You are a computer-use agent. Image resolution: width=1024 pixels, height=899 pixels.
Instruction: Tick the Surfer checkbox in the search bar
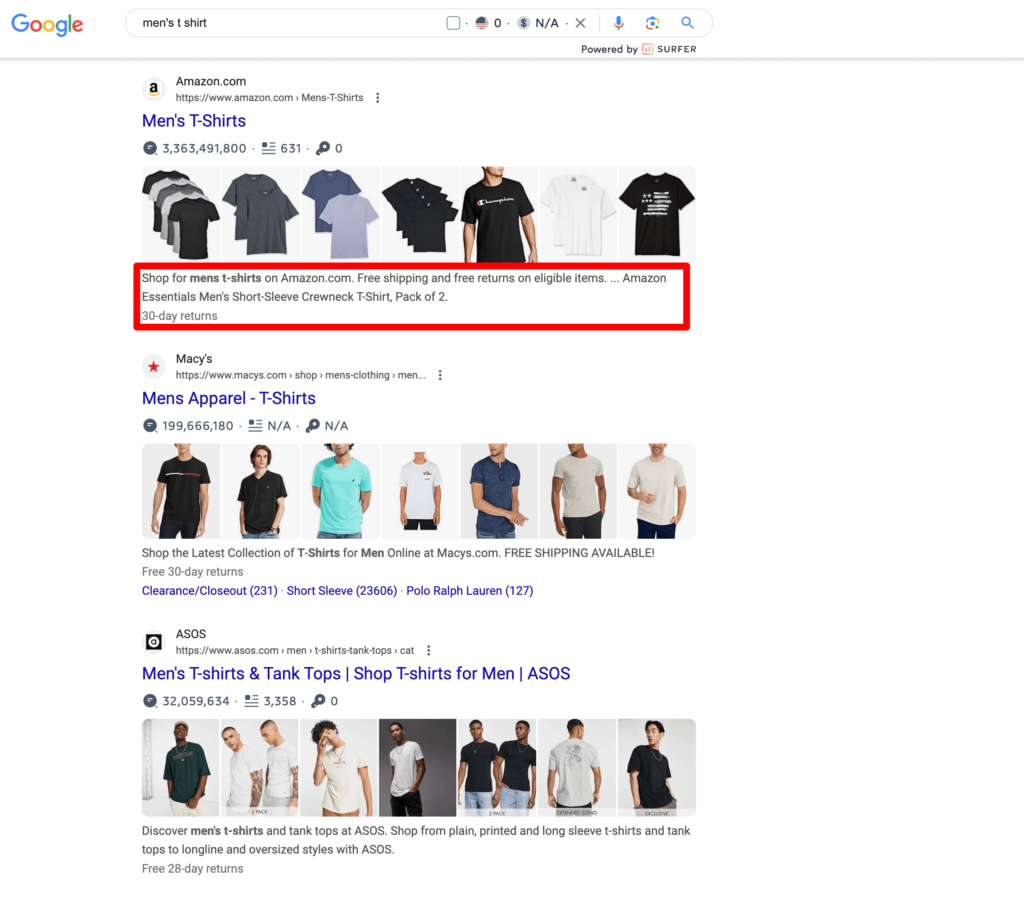click(453, 23)
